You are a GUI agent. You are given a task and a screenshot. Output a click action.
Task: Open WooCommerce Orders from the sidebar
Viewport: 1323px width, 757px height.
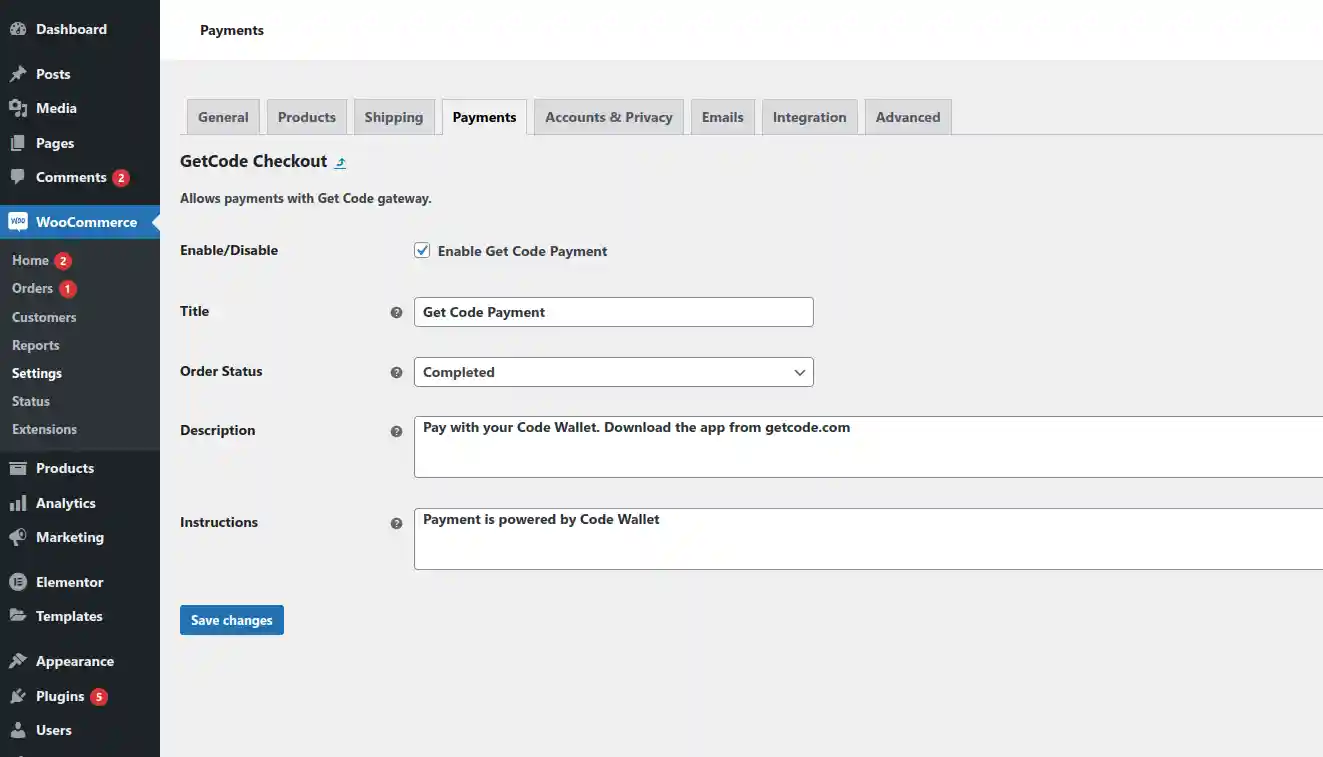[31, 288]
